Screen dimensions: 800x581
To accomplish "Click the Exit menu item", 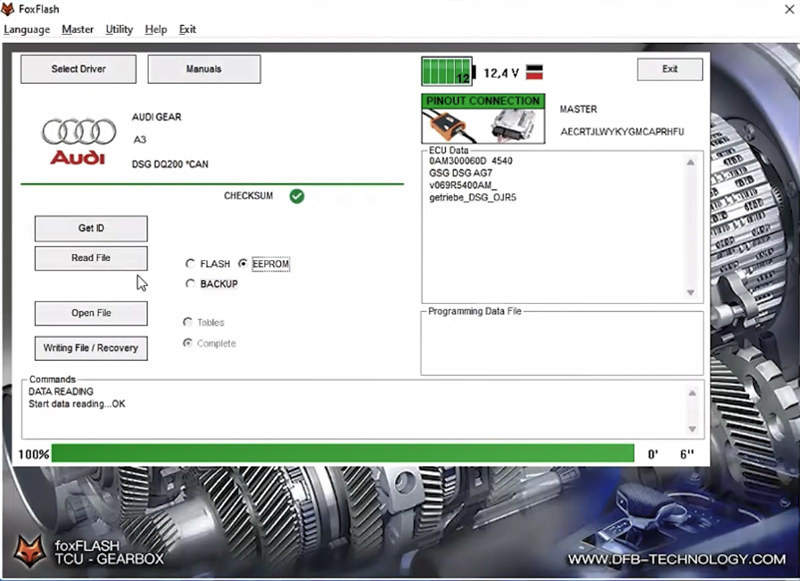I will 187,30.
